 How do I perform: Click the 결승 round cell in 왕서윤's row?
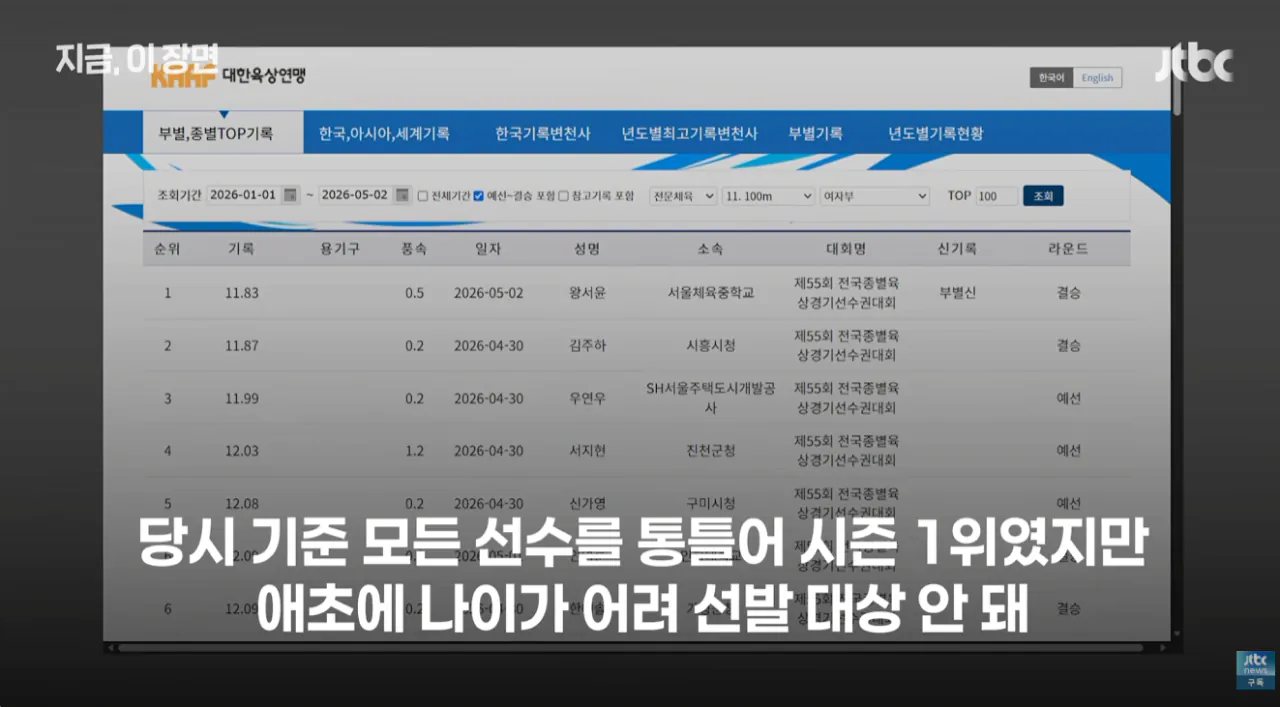coord(1069,293)
